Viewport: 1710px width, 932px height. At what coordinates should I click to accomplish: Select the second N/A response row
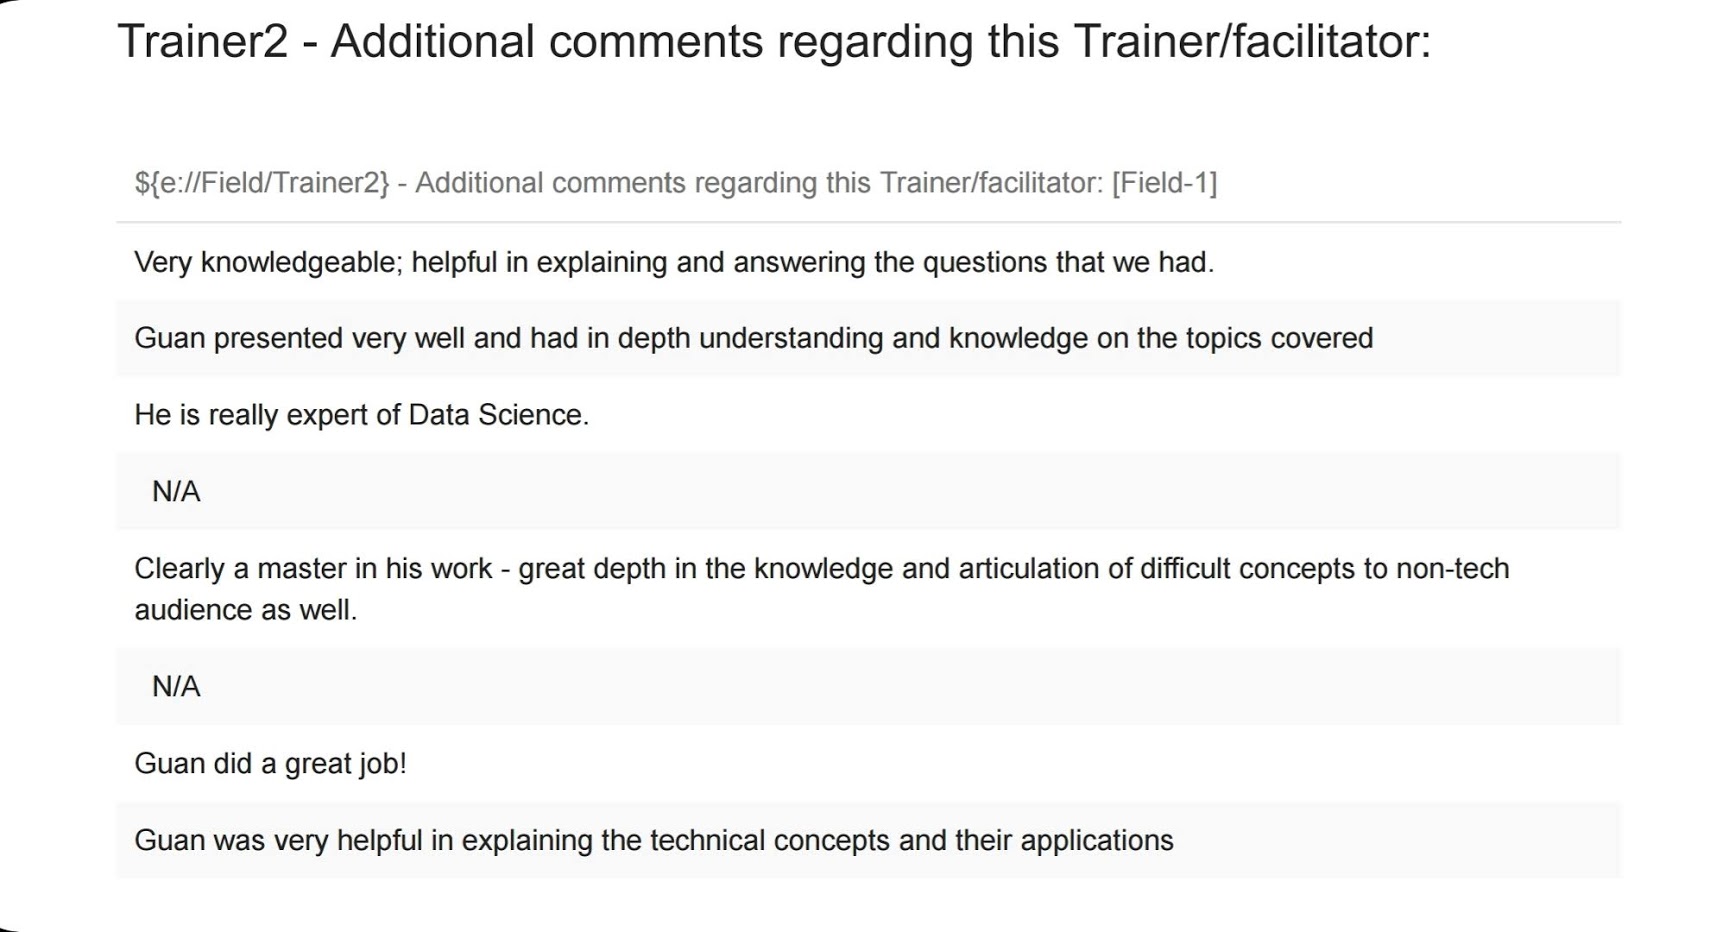click(868, 687)
